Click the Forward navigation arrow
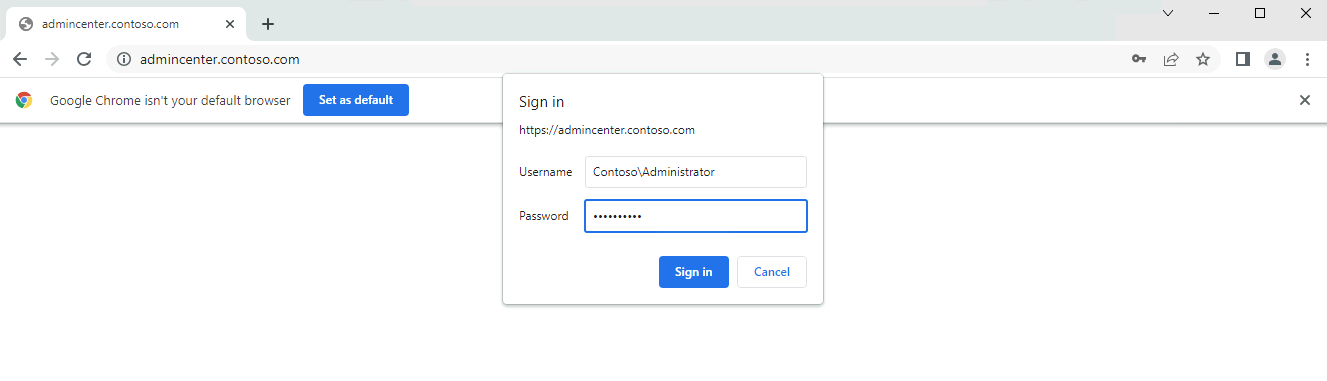 [52, 59]
